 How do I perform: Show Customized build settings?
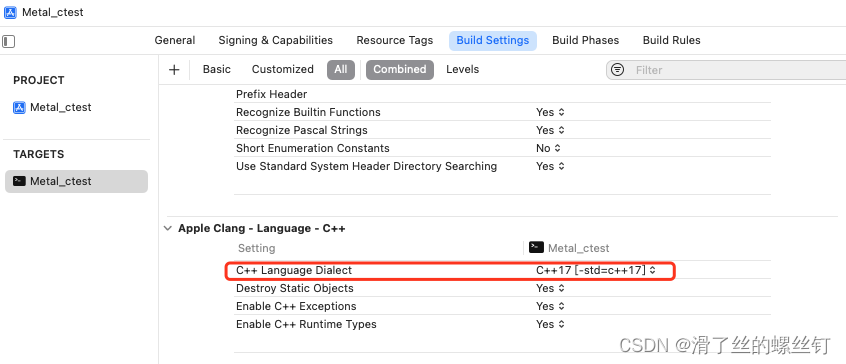point(283,70)
